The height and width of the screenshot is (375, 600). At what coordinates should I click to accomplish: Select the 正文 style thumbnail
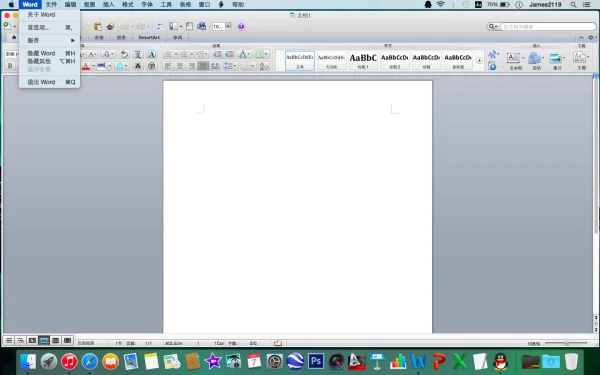[x=300, y=60]
